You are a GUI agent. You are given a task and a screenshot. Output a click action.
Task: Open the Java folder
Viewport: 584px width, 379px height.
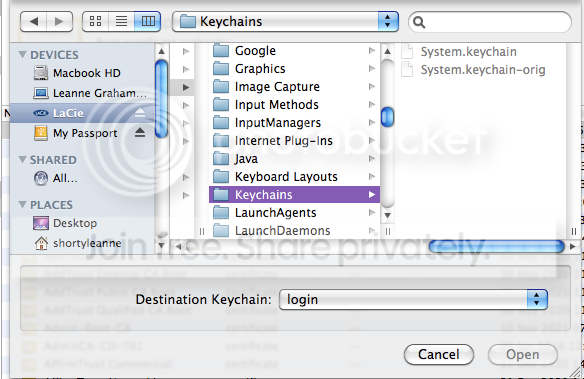click(x=294, y=159)
